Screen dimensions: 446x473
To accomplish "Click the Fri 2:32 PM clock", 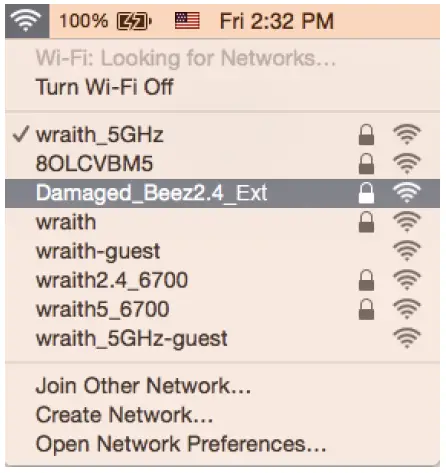I will (x=277, y=21).
